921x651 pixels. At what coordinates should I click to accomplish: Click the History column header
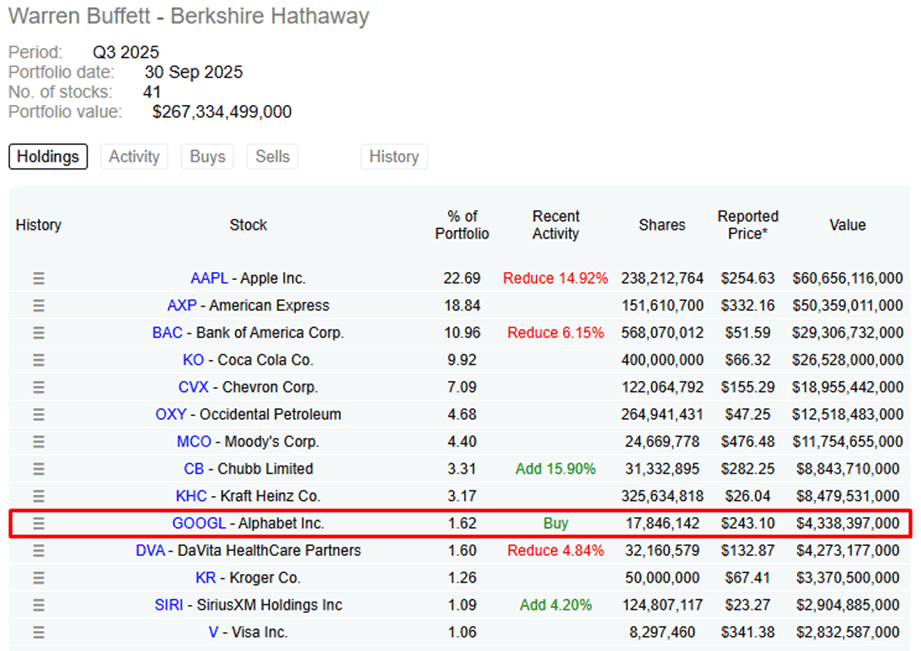pyautogui.click(x=39, y=225)
